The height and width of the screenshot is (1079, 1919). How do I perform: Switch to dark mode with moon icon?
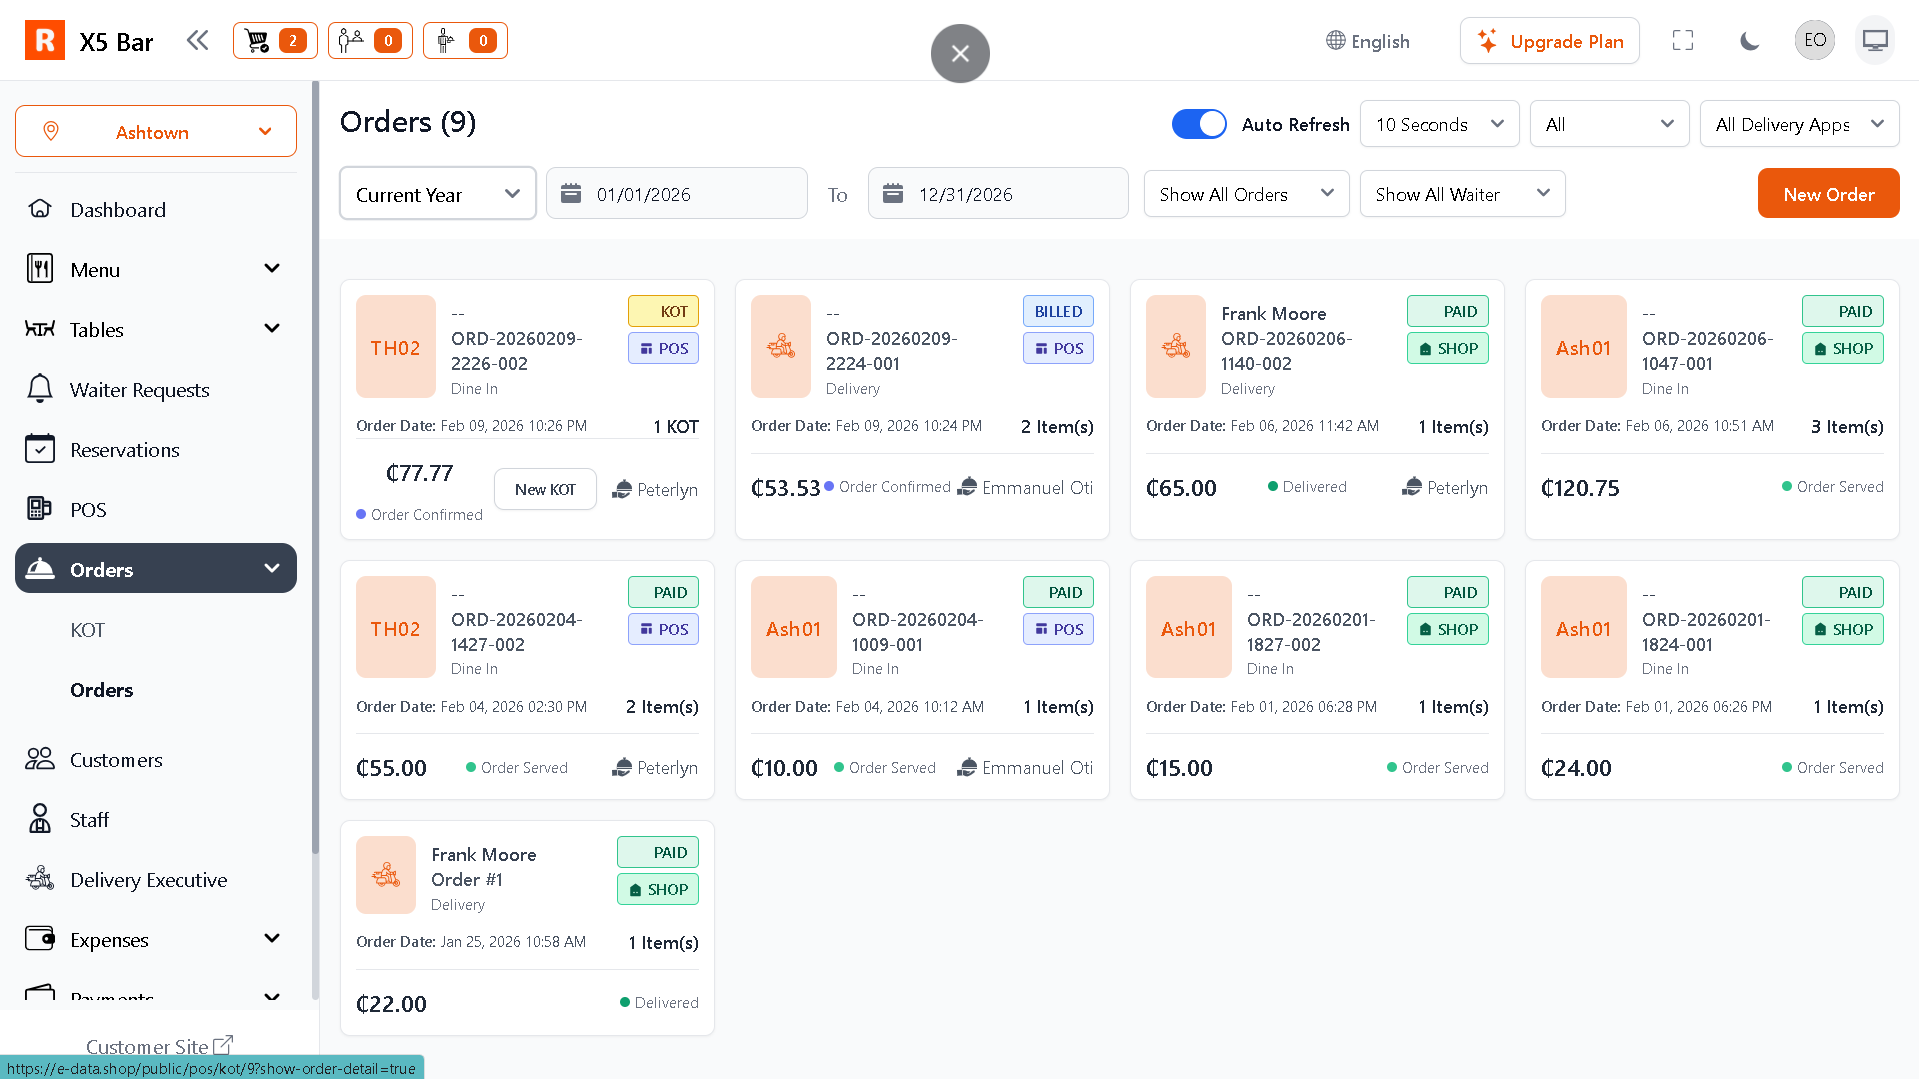pos(1749,41)
